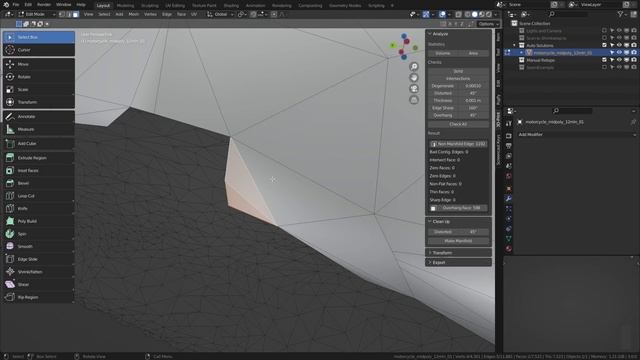The image size is (640, 360).
Task: Choose the Measure tool
Action: (39, 129)
